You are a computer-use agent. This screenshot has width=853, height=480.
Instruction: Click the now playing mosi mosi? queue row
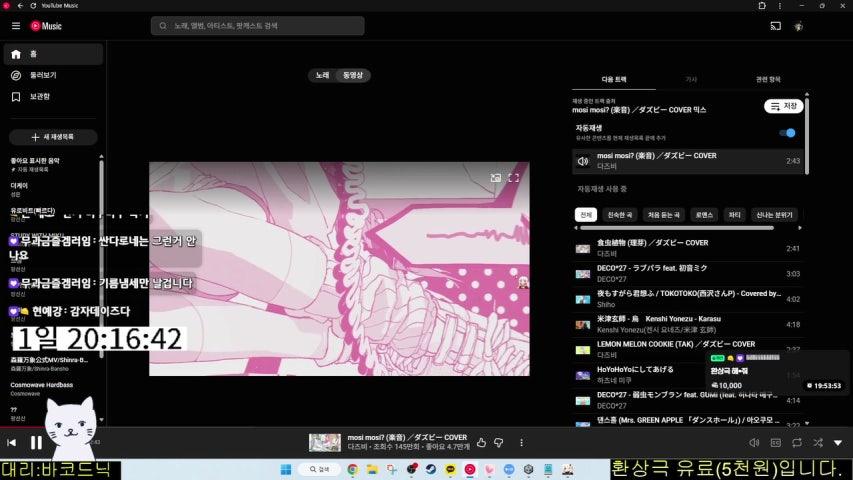[688, 161]
